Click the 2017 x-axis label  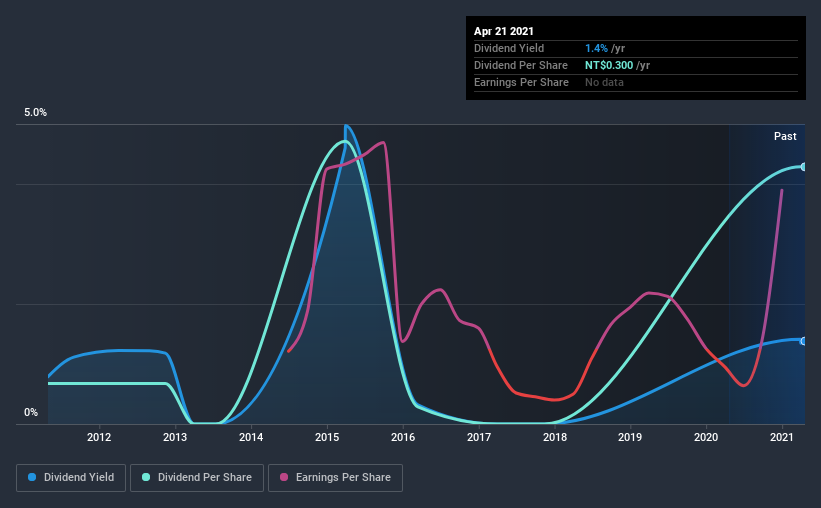pos(479,437)
